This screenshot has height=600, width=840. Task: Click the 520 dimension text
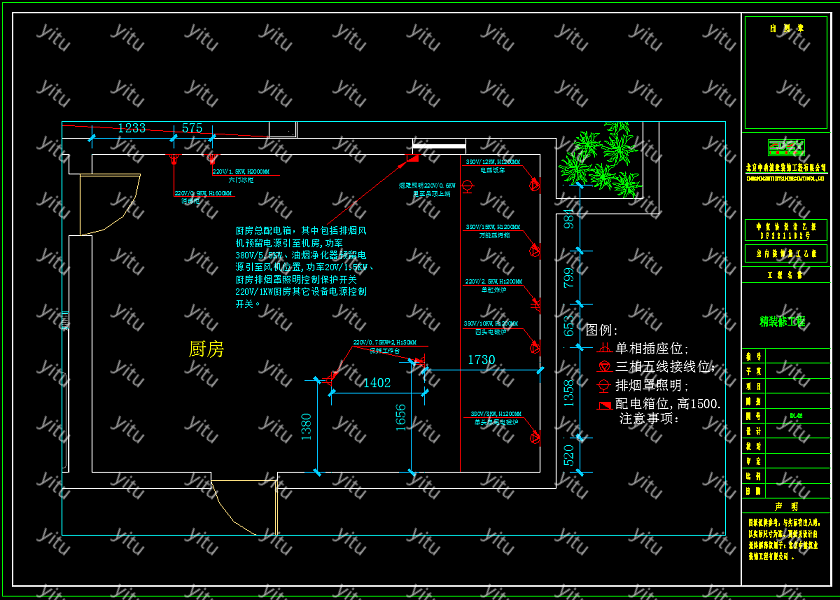(x=568, y=455)
